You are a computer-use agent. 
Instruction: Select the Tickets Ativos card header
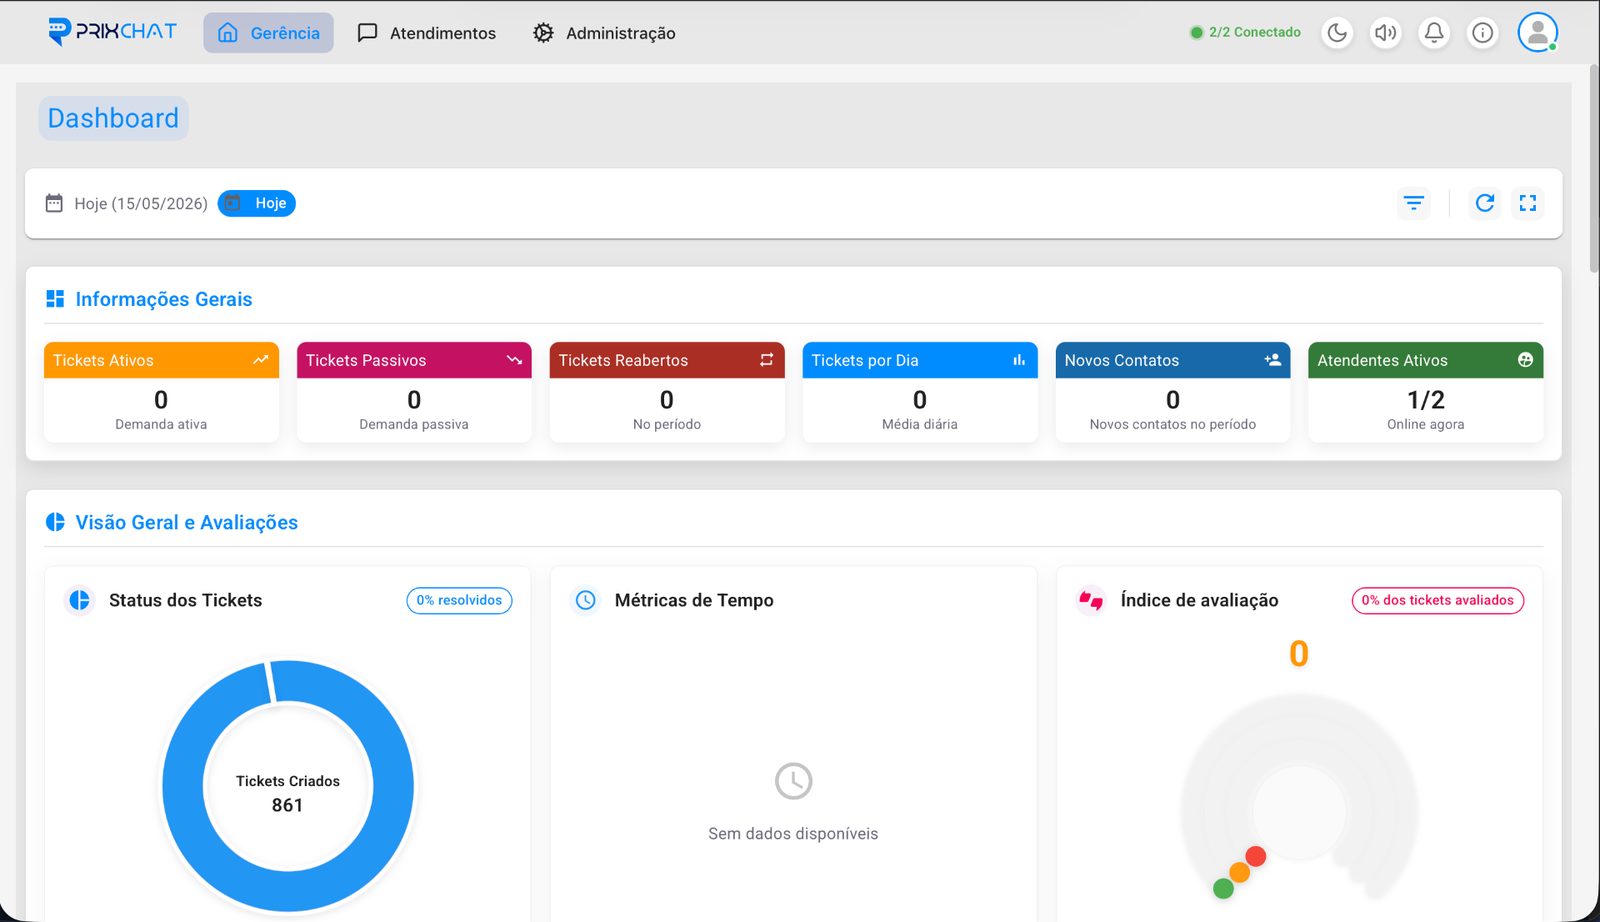161,360
